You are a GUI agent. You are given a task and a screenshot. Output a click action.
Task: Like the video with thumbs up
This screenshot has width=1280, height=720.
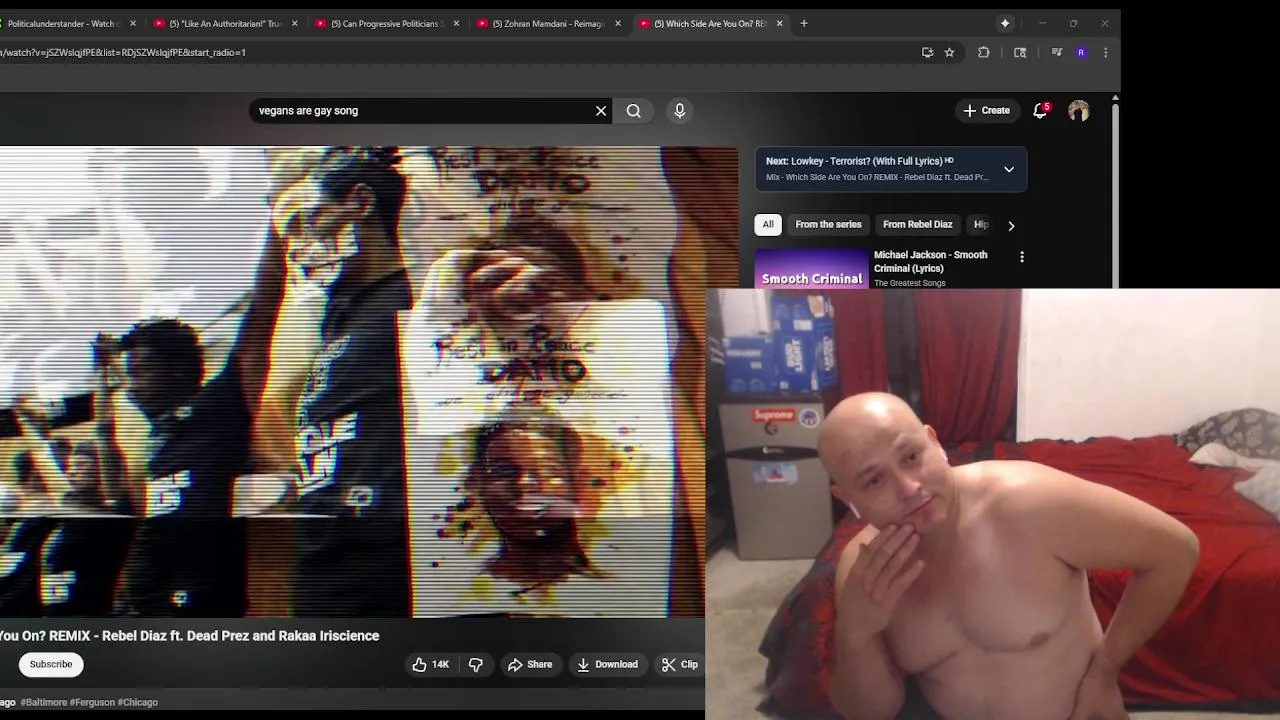pos(431,664)
